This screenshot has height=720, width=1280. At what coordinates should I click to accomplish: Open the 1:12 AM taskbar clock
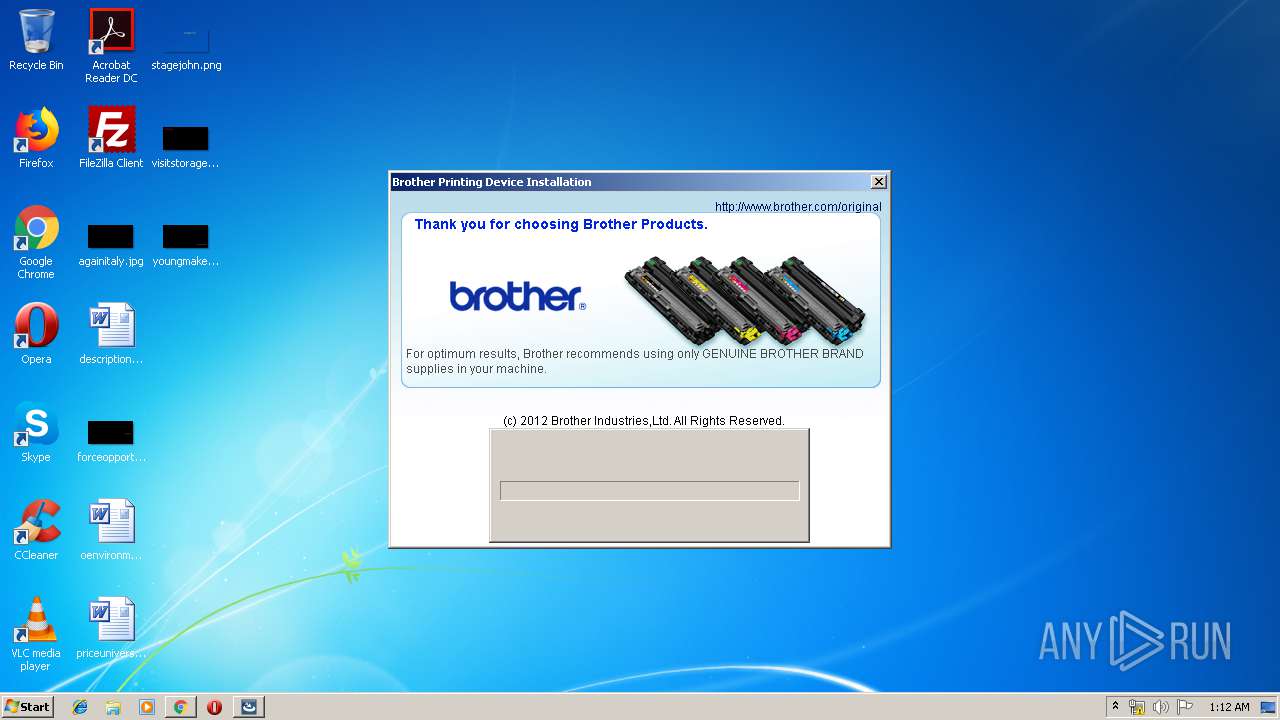tap(1229, 707)
